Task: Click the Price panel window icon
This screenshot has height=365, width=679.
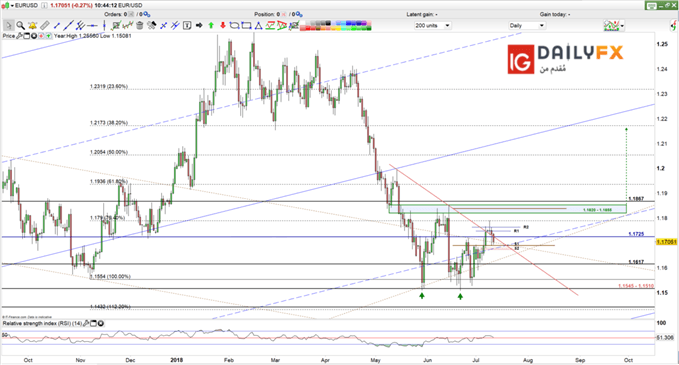Action: (x=26, y=36)
